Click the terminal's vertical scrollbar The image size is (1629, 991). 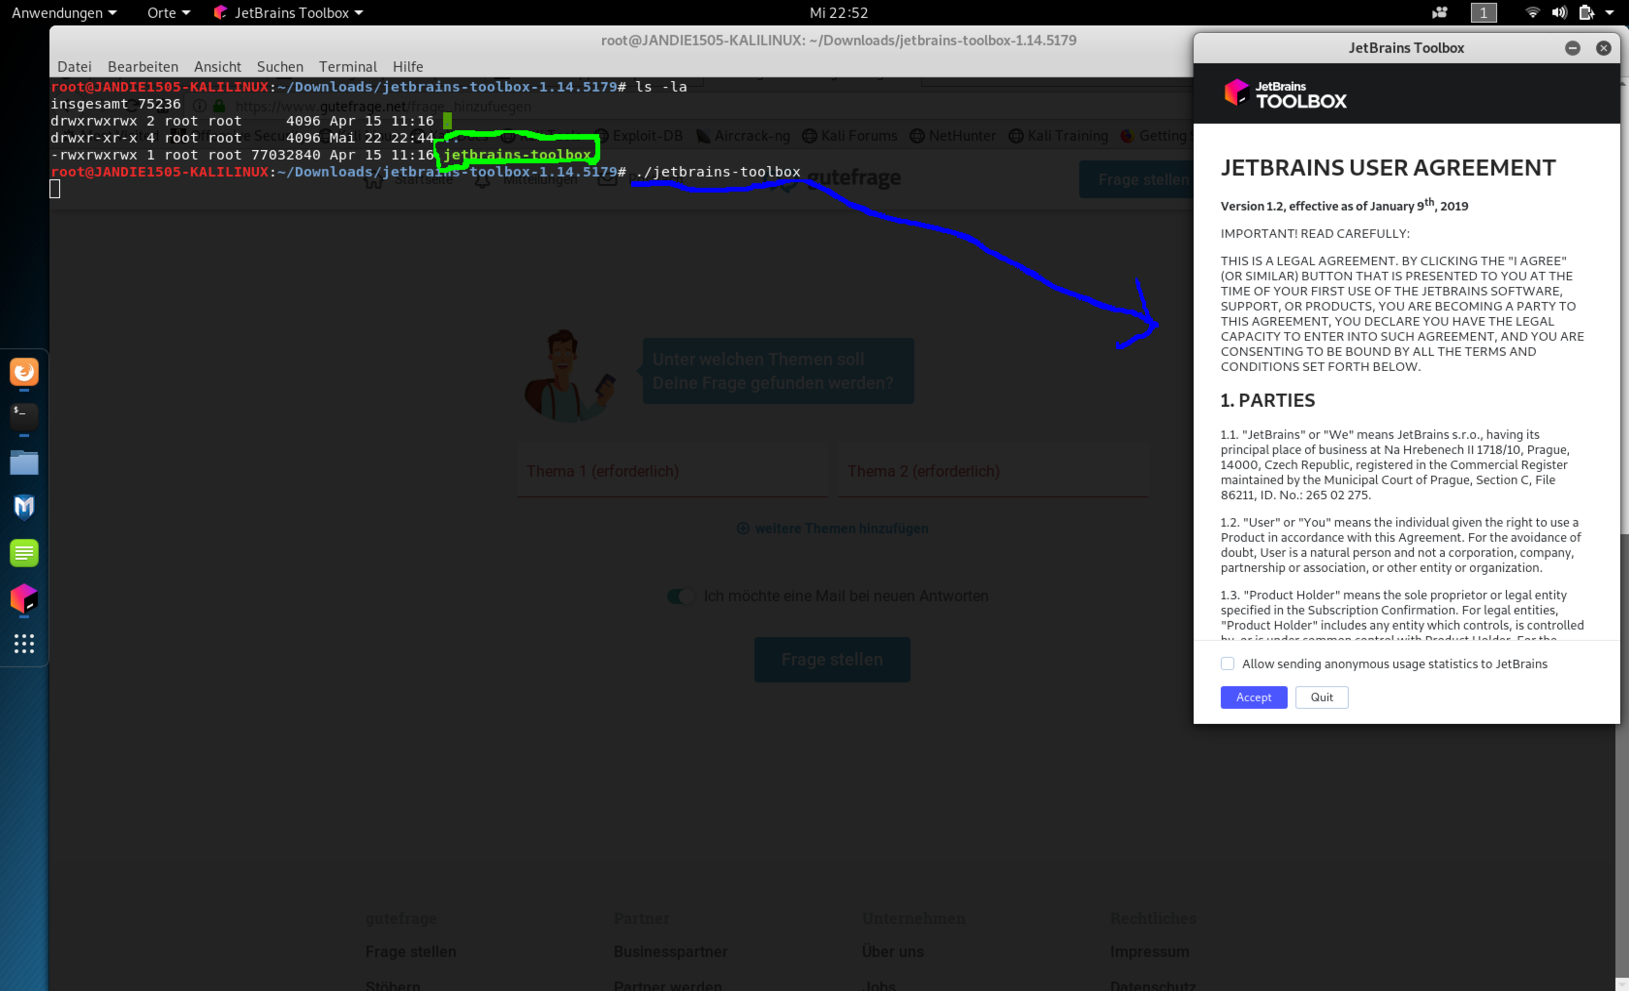1623,750
